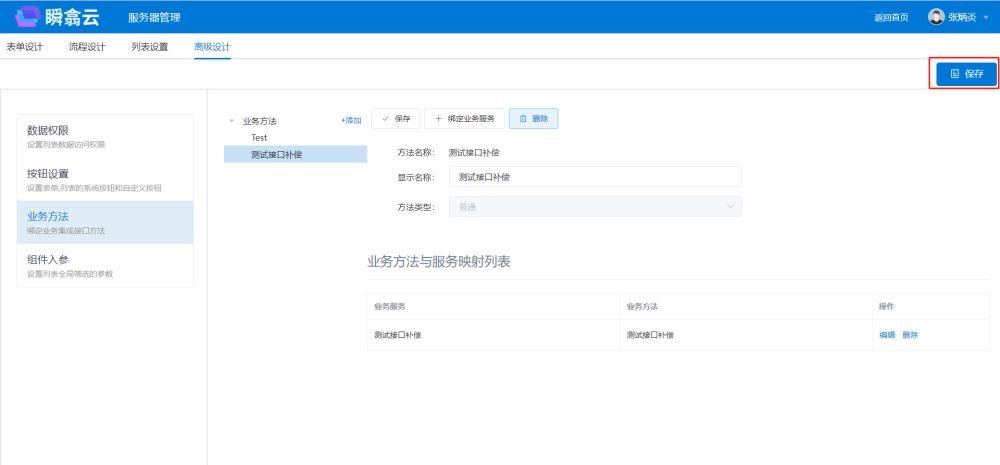The height and width of the screenshot is (465, 1000).
Task: Open the 张炳炎 user dropdown arrow
Action: [986, 17]
